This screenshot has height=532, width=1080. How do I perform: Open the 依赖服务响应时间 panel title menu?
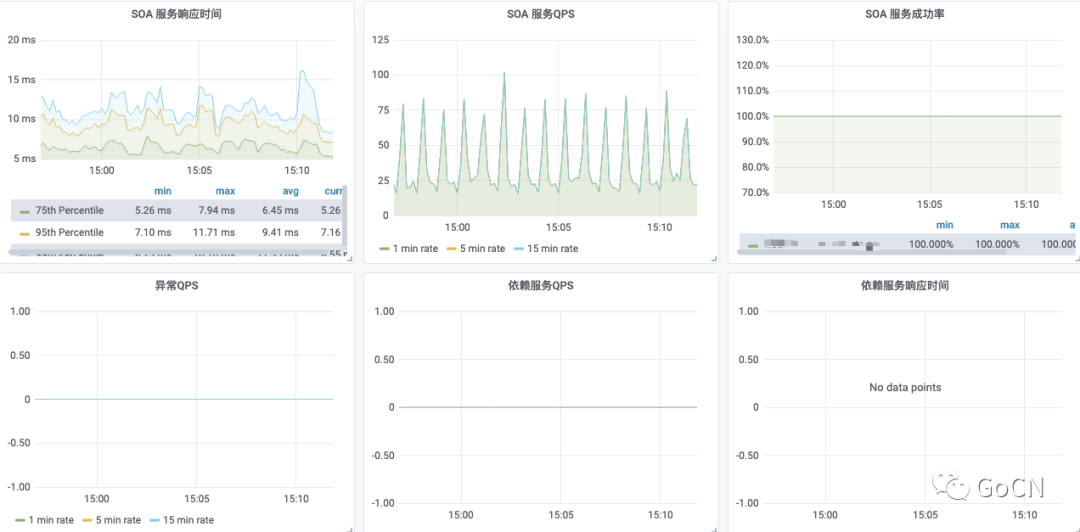[904, 286]
